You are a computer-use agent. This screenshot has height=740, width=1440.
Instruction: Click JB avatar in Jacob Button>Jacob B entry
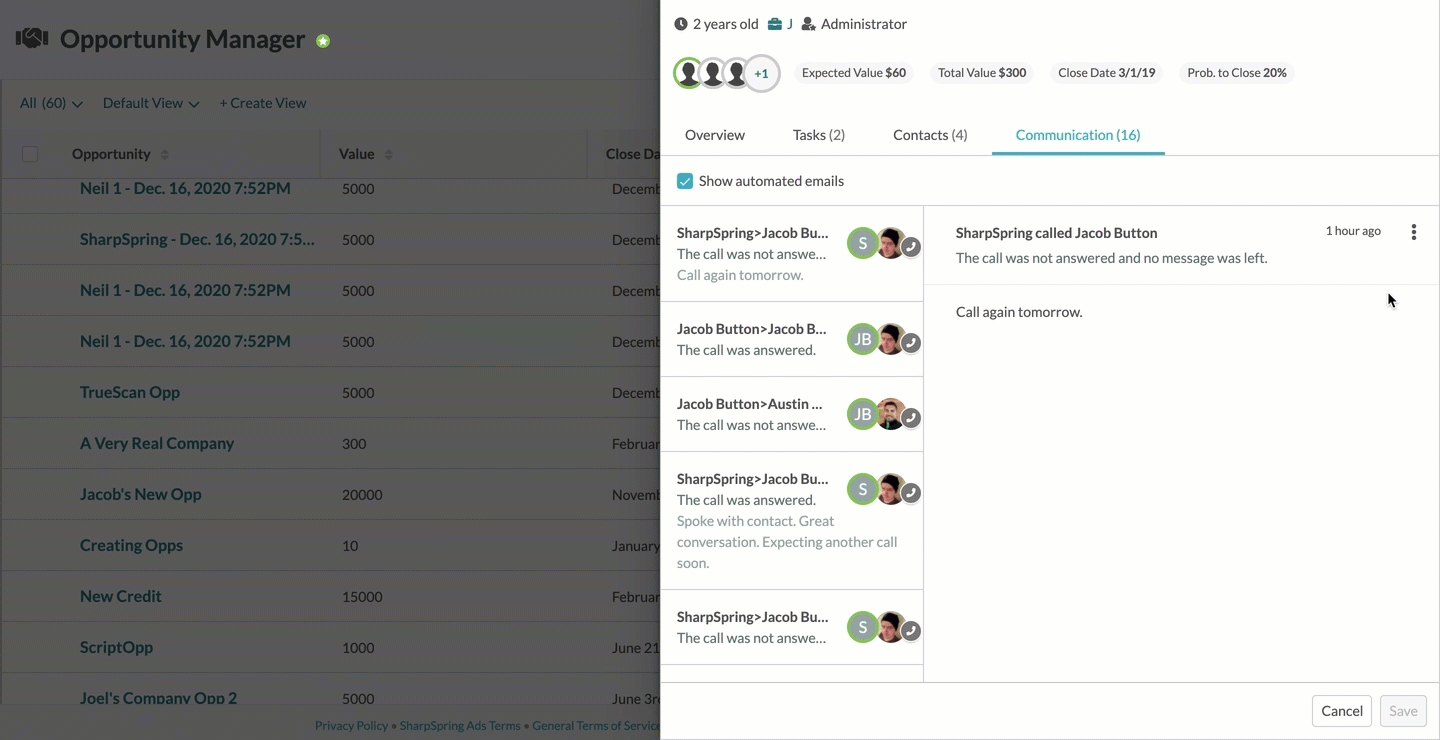863,339
